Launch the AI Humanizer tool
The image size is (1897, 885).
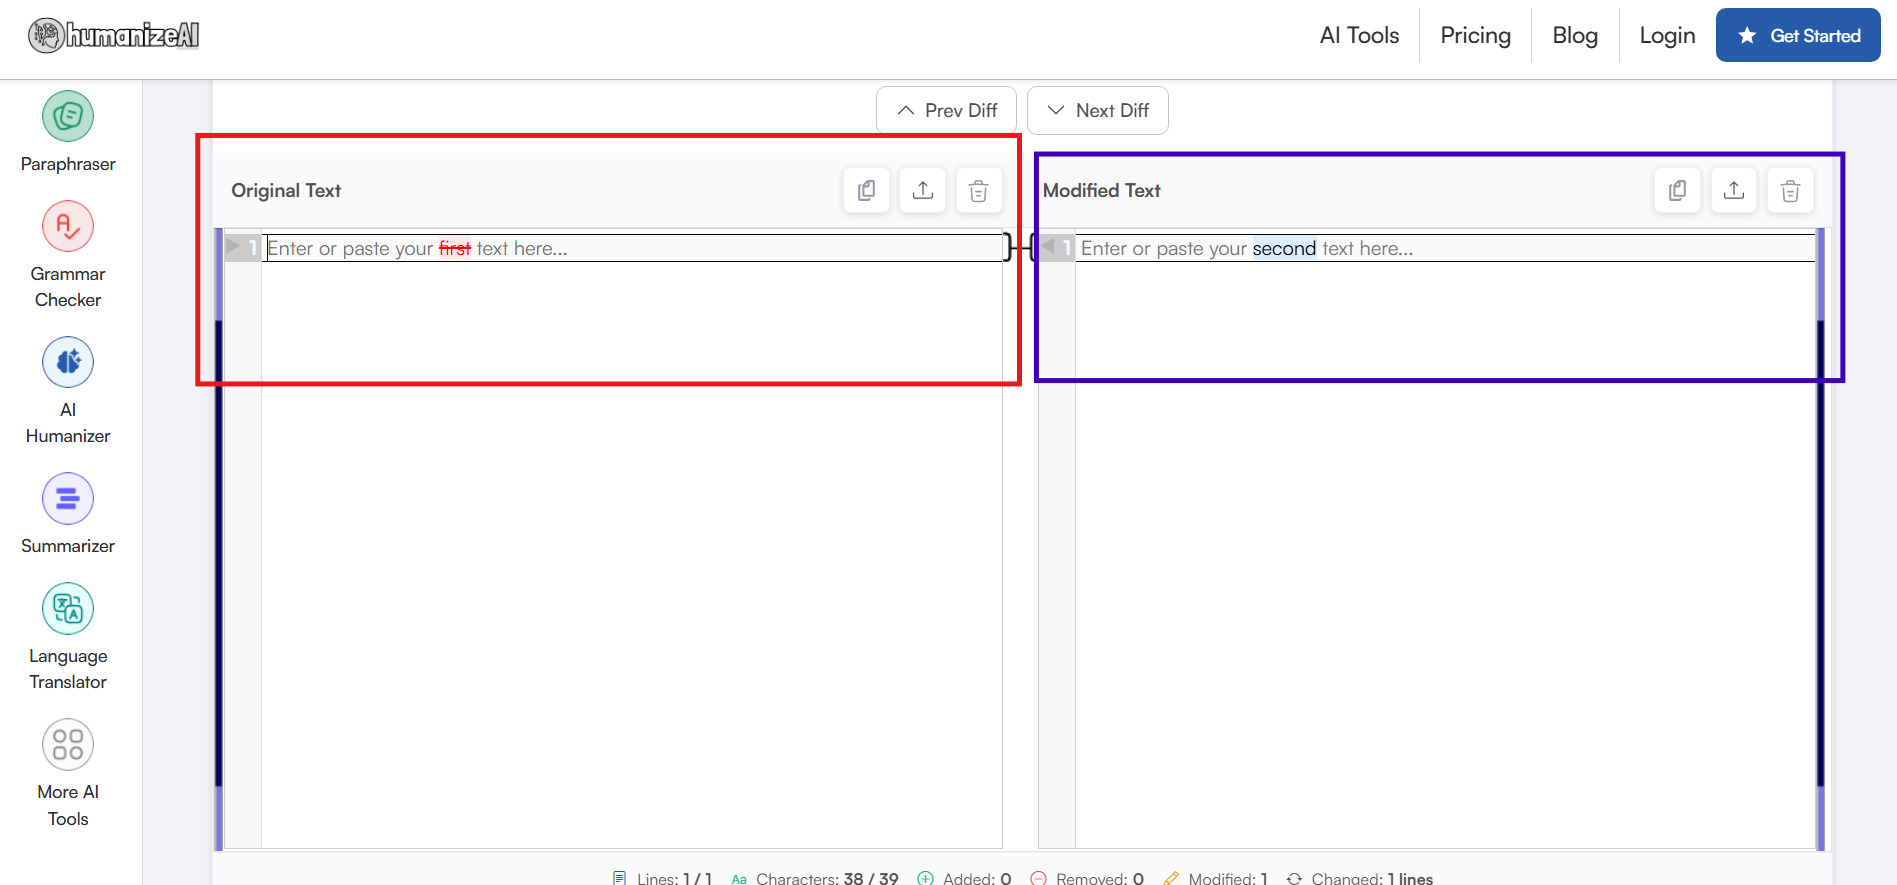(68, 362)
